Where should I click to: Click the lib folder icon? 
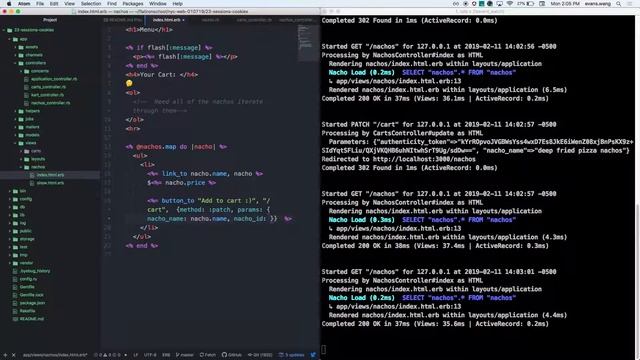tap(15, 215)
